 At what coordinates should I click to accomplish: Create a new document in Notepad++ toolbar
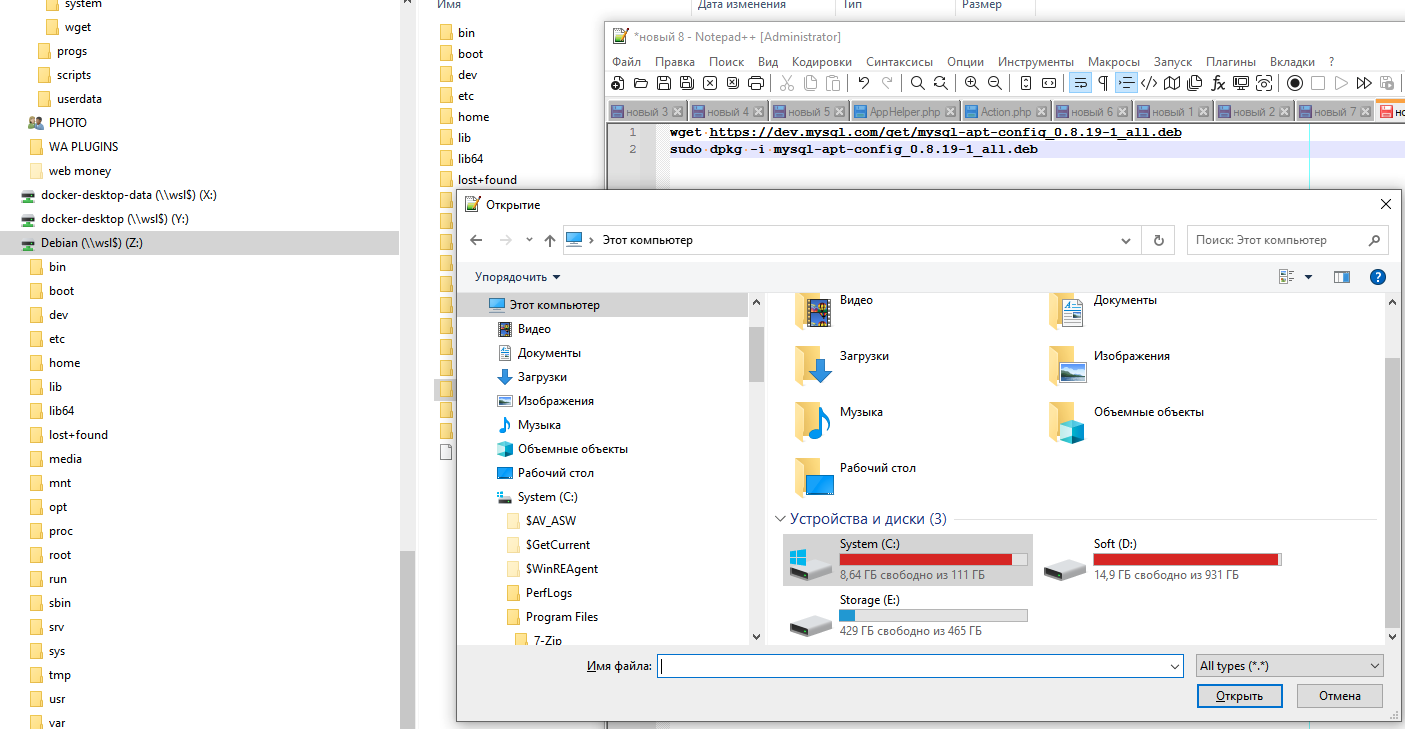coord(618,83)
